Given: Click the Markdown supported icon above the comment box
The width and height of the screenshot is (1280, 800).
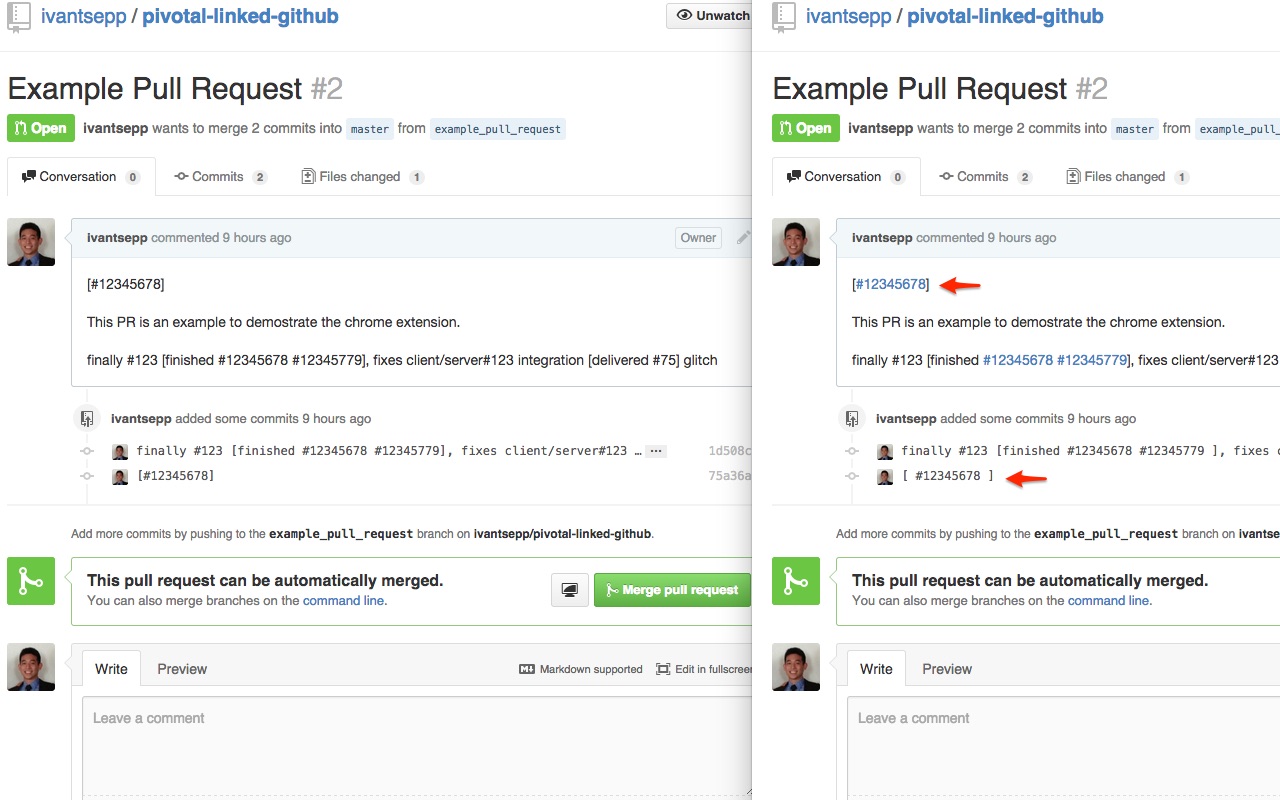Looking at the screenshot, I should pyautogui.click(x=527, y=668).
